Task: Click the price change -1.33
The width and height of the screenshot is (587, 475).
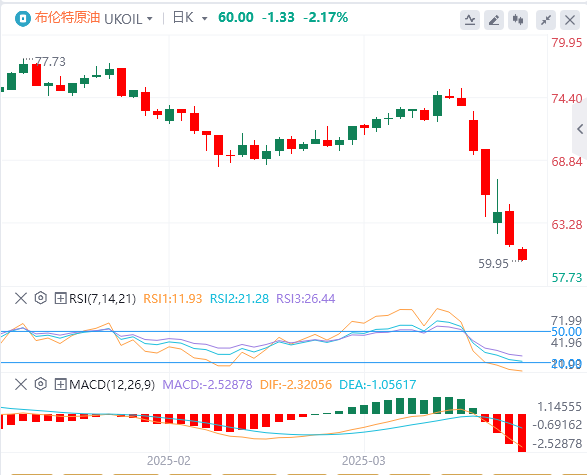Action: coord(278,17)
